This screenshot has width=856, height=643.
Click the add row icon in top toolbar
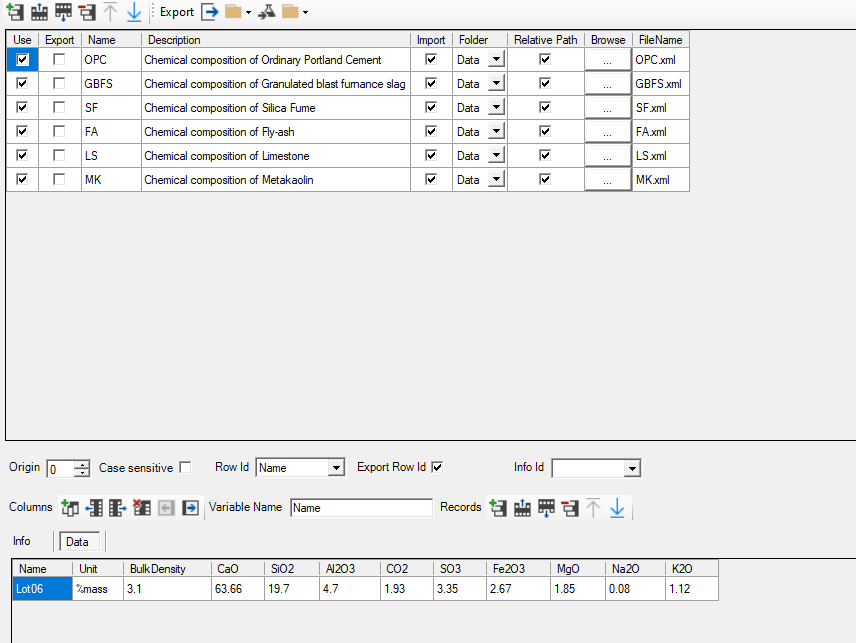15,13
